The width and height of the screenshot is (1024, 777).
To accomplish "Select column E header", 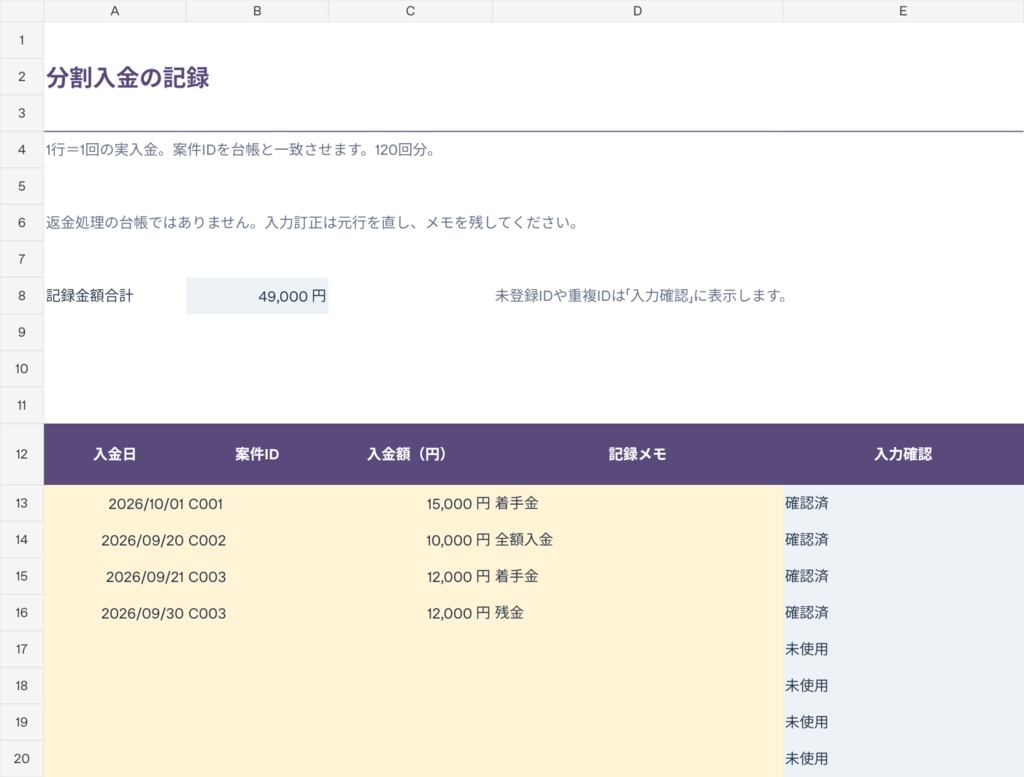I will coord(903,11).
